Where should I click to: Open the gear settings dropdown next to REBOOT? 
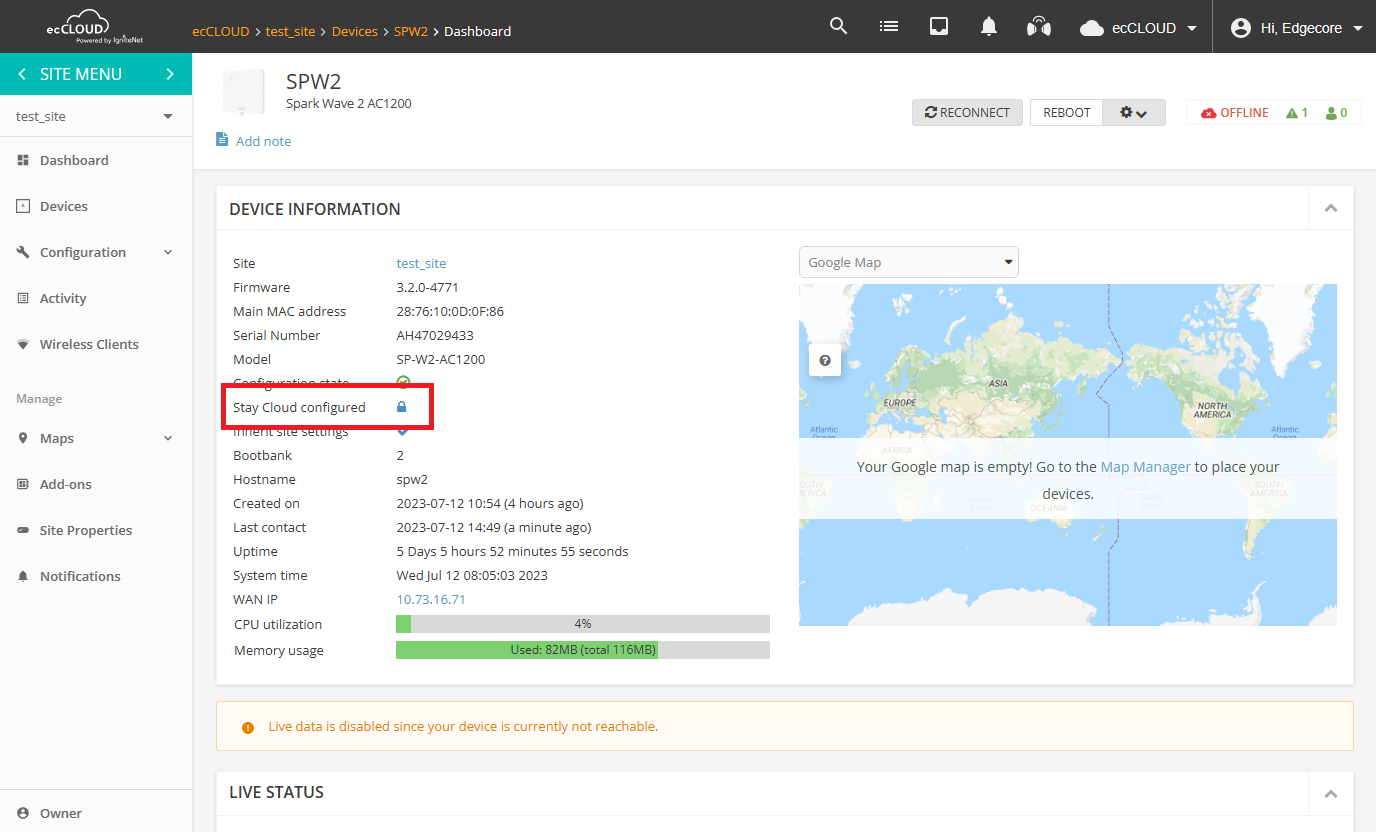[1134, 112]
